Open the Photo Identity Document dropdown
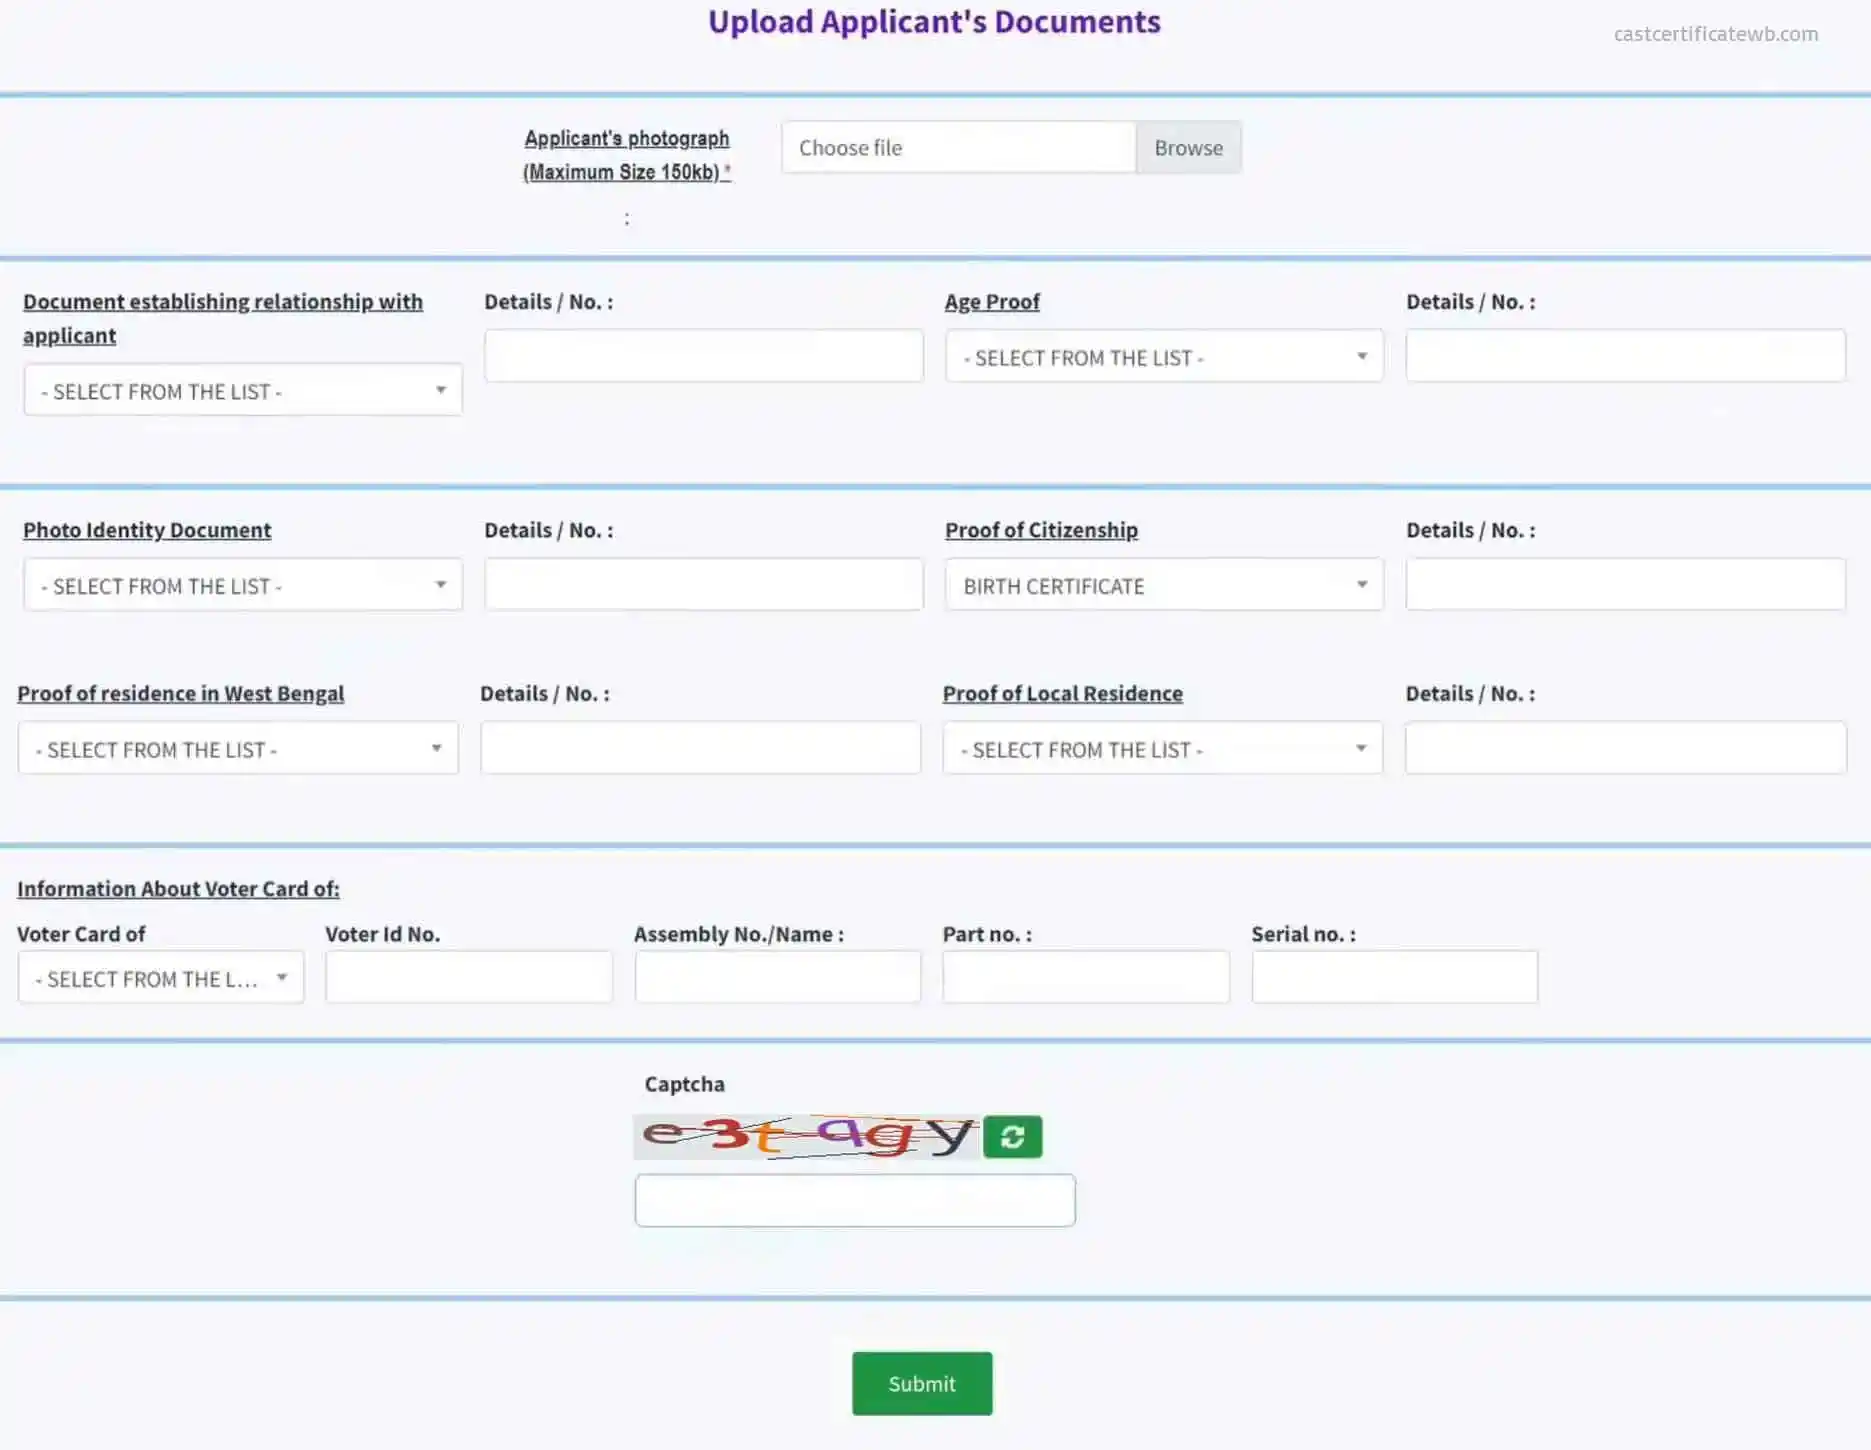This screenshot has width=1871, height=1450. point(242,585)
